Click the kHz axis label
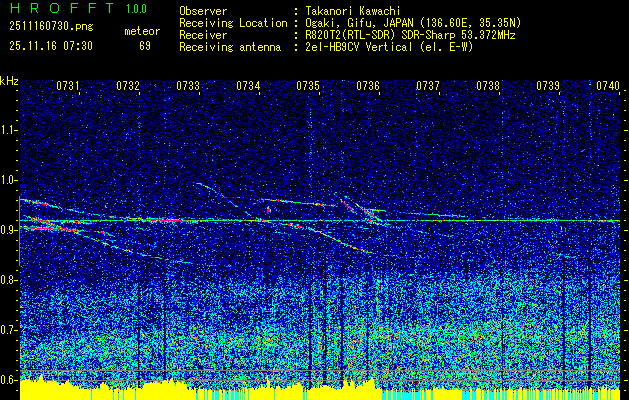 (9, 81)
